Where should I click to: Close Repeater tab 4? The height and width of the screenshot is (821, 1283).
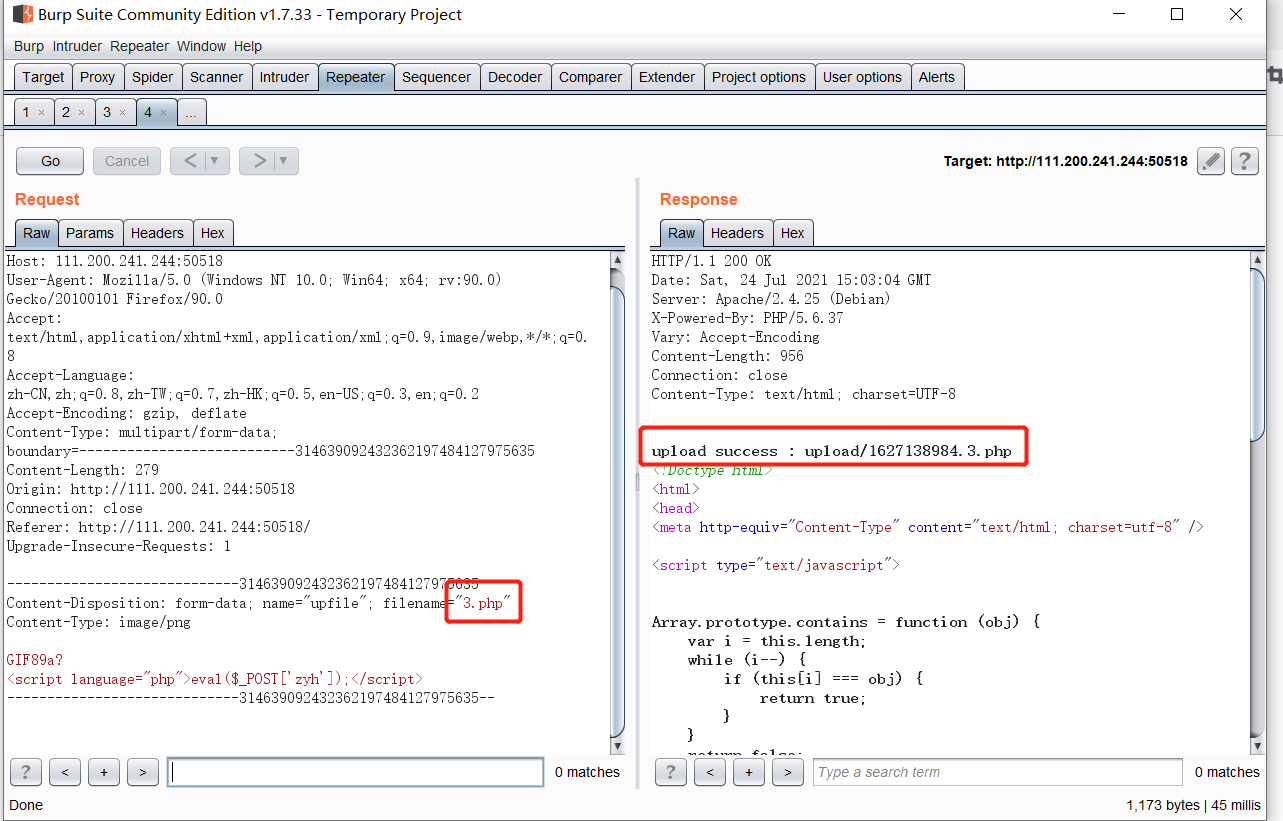163,113
